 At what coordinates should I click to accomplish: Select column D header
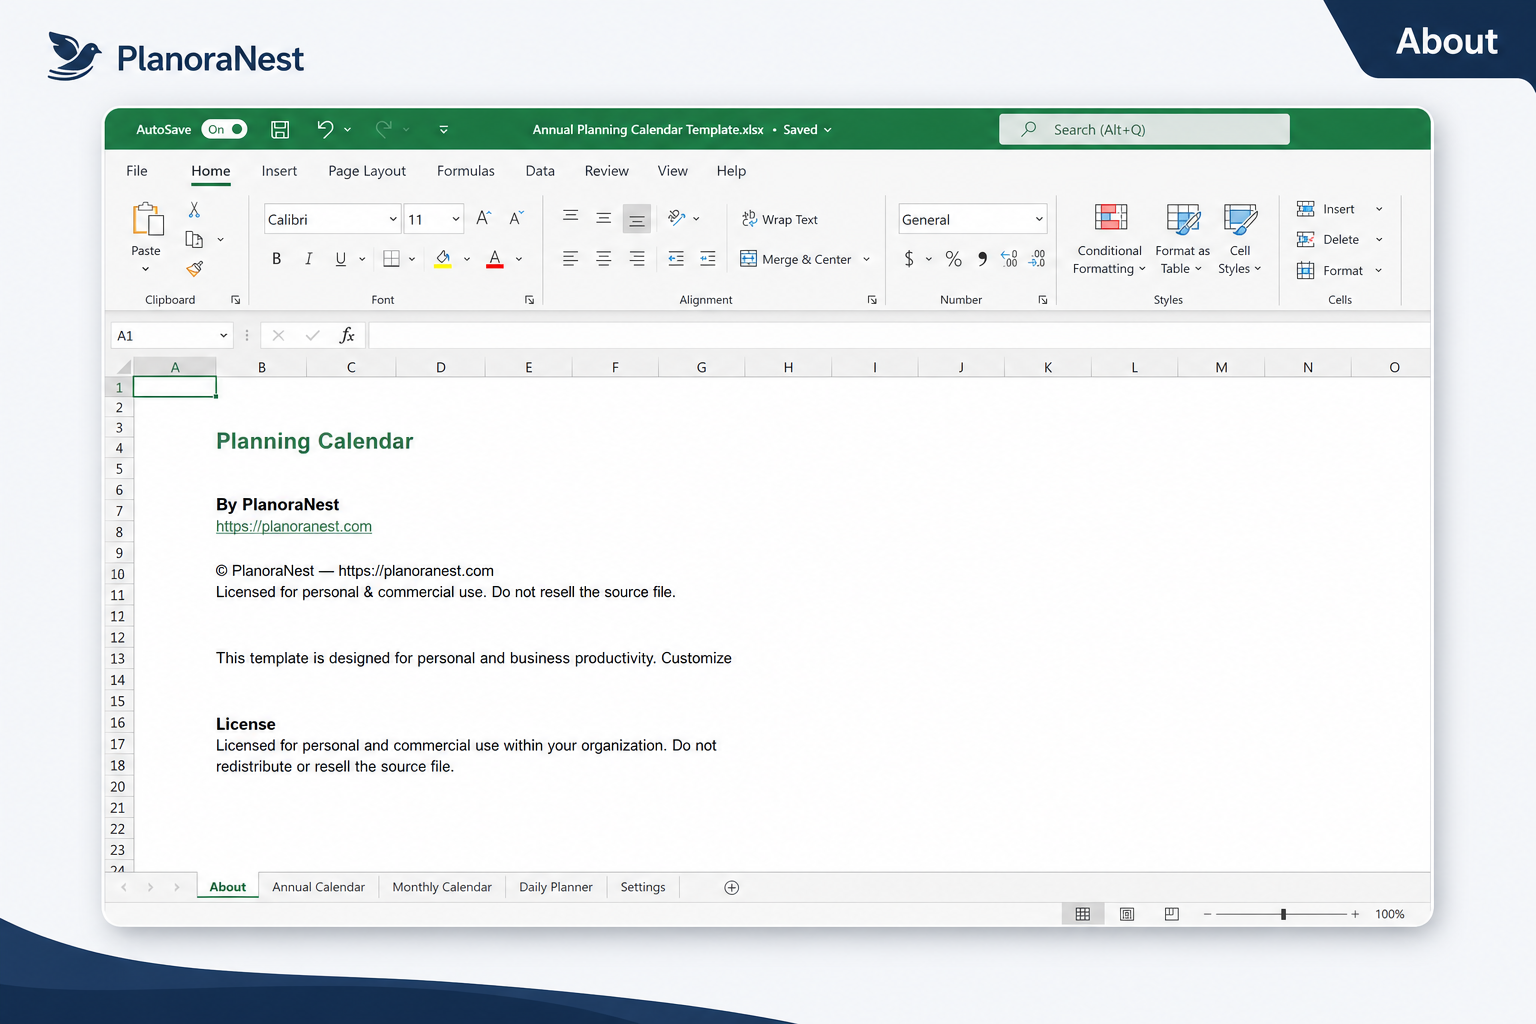441,367
